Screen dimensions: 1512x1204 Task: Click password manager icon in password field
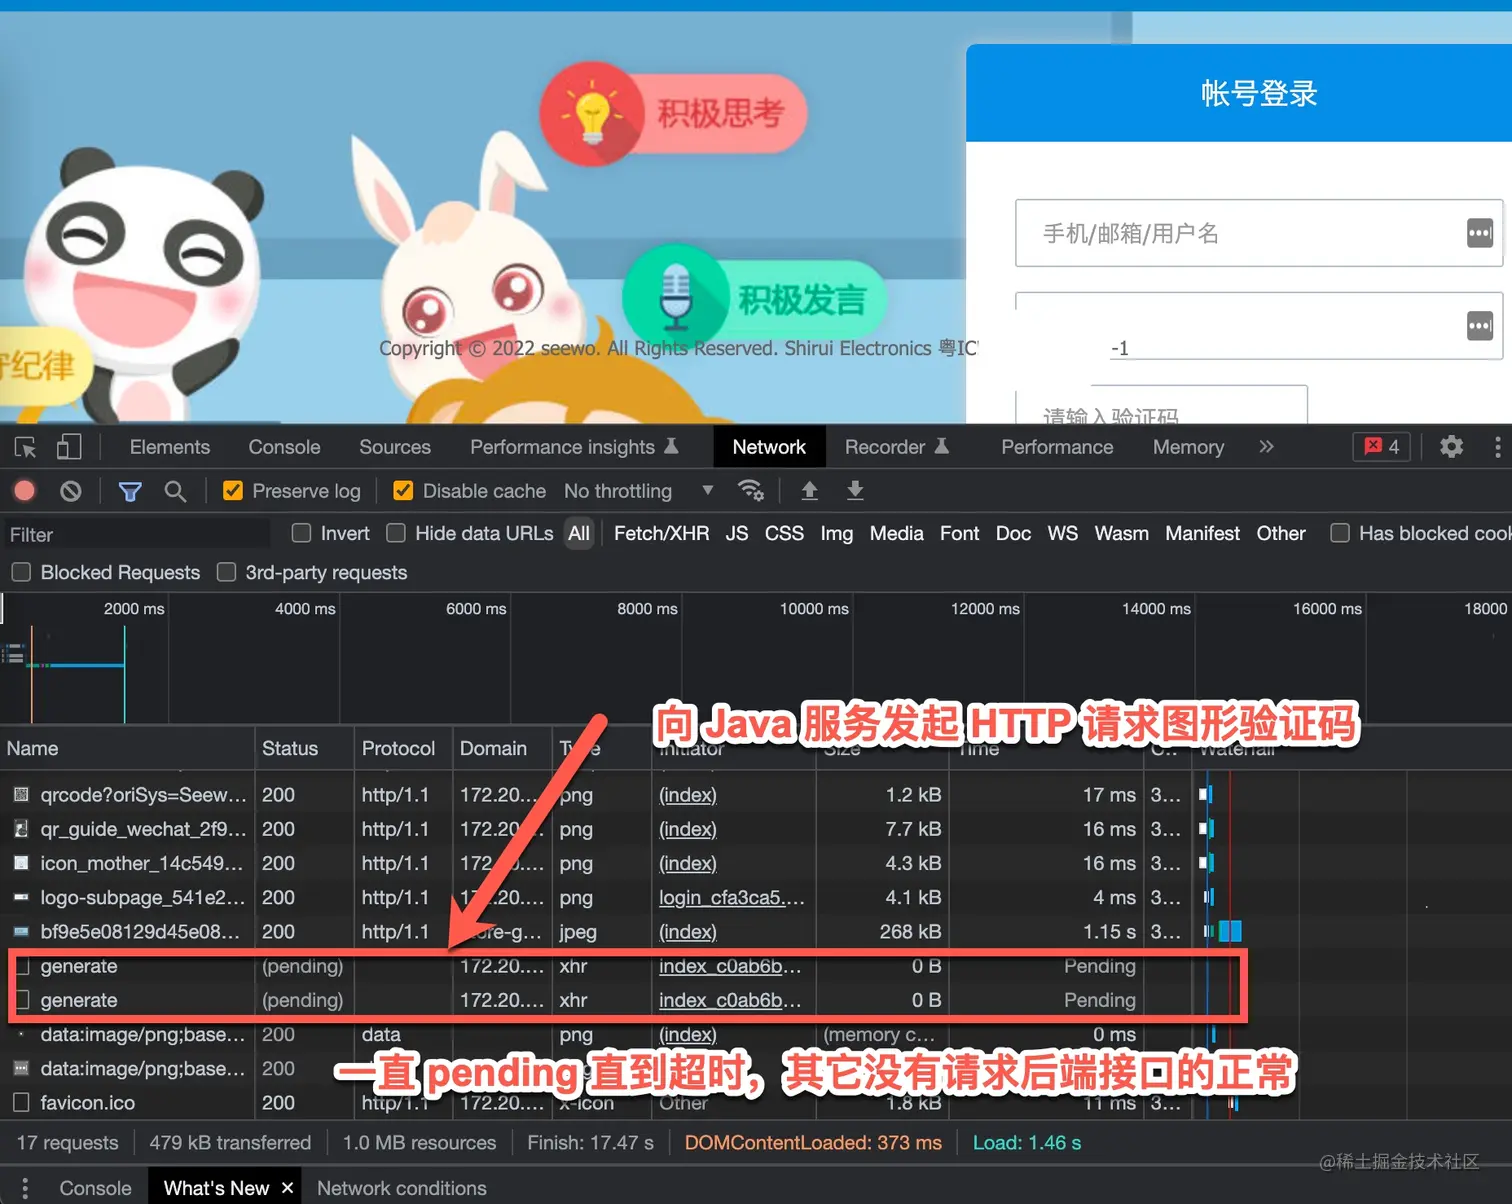1480,325
